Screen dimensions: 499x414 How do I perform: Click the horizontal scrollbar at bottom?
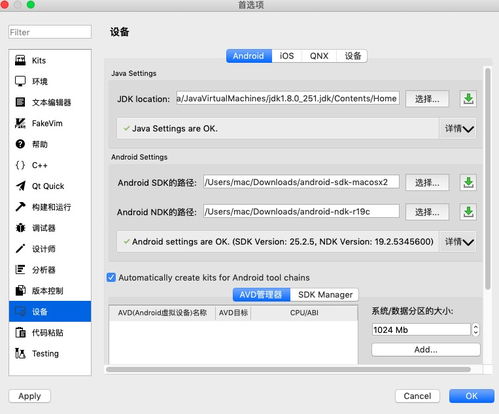click(x=288, y=369)
